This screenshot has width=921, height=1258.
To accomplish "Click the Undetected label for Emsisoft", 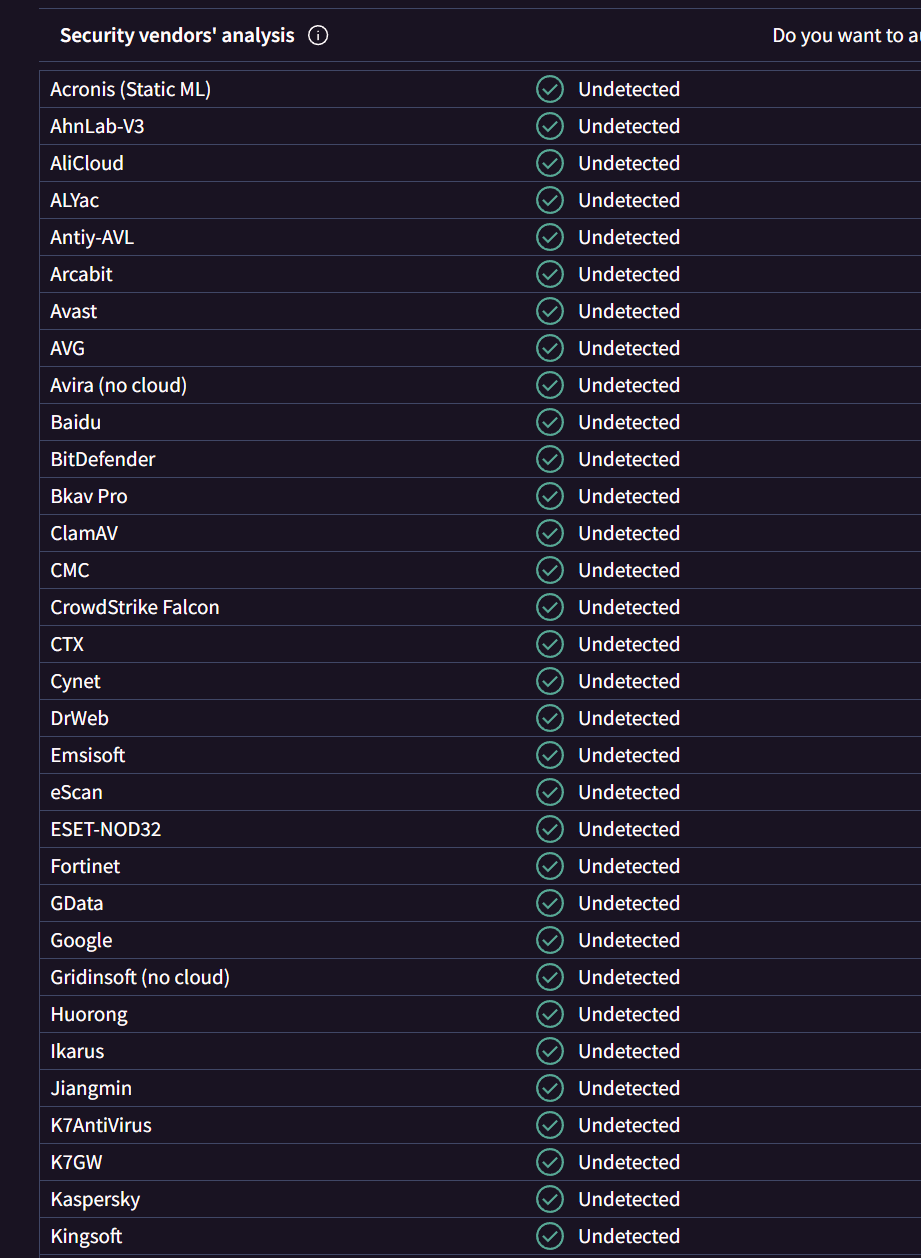I will click(x=629, y=755).
